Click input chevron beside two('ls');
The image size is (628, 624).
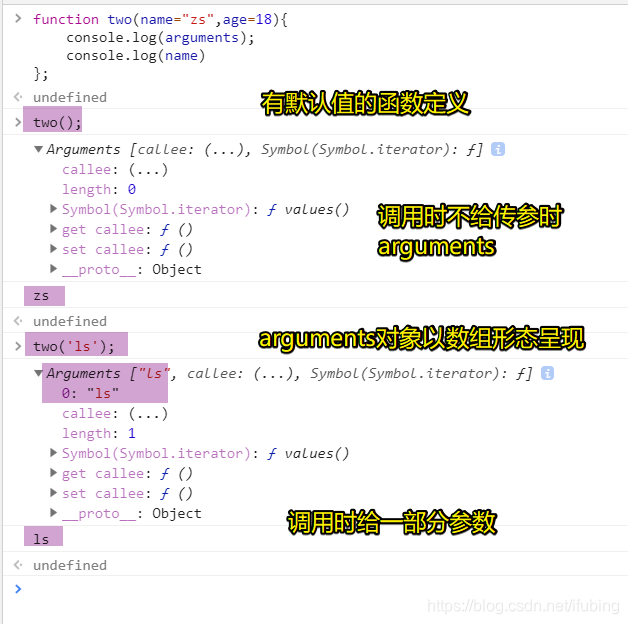[18, 346]
